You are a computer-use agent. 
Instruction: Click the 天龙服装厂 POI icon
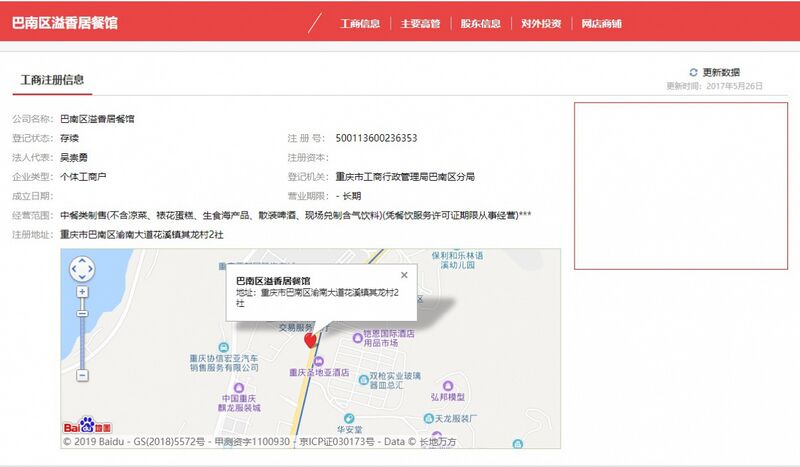(429, 419)
